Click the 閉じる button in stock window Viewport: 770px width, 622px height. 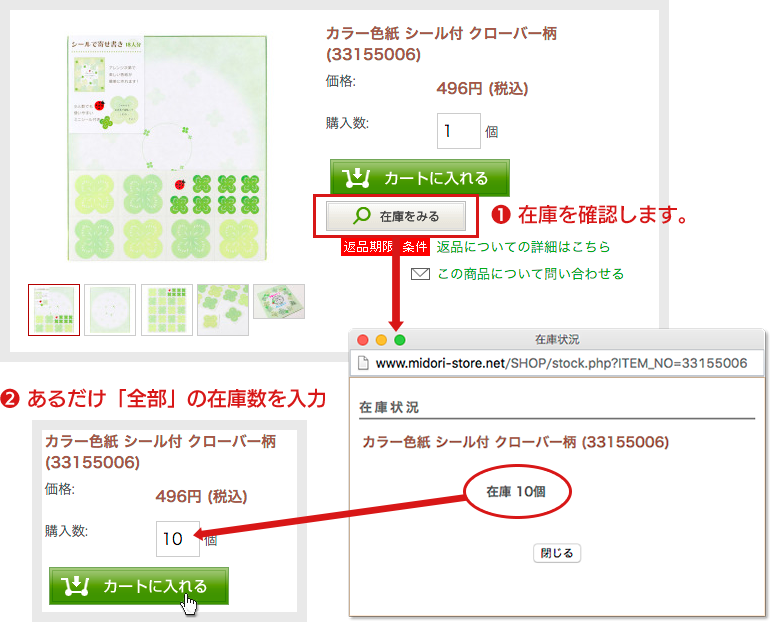point(557,553)
